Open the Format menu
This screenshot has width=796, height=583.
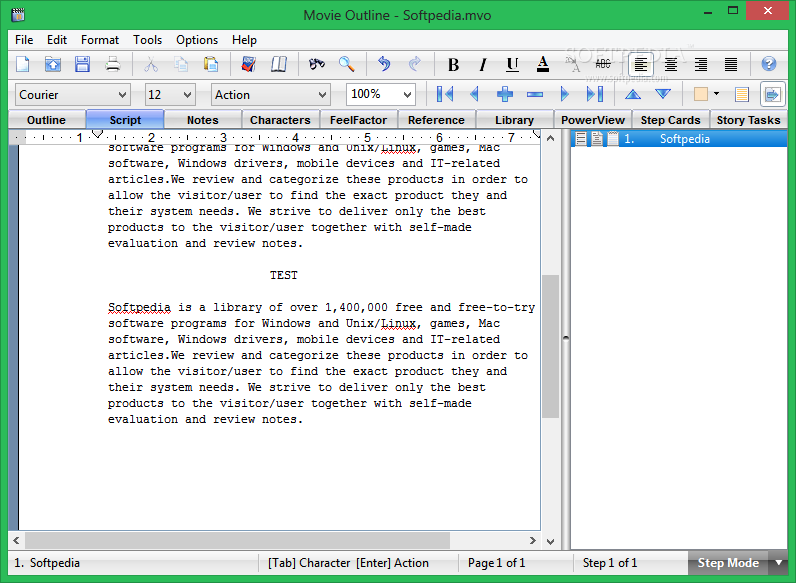point(100,40)
